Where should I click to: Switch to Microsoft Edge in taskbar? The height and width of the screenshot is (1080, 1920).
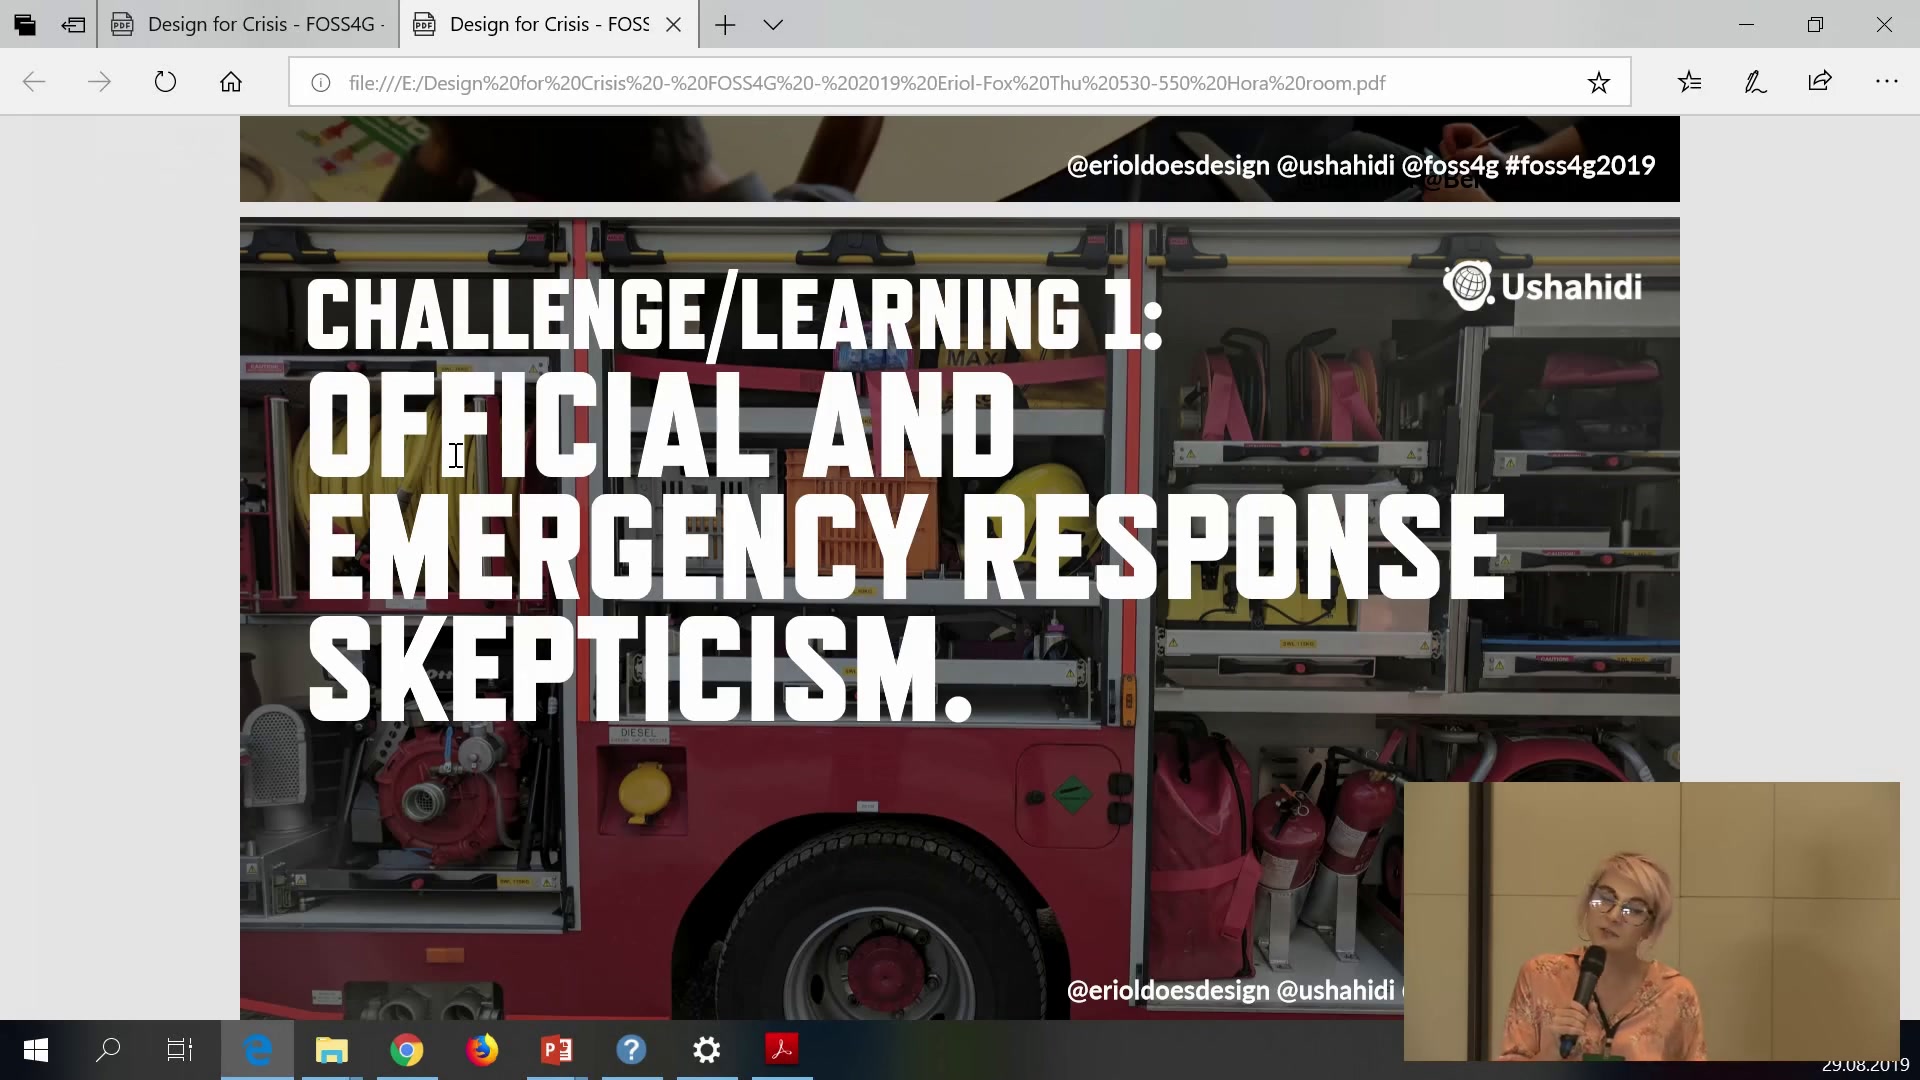(258, 1050)
